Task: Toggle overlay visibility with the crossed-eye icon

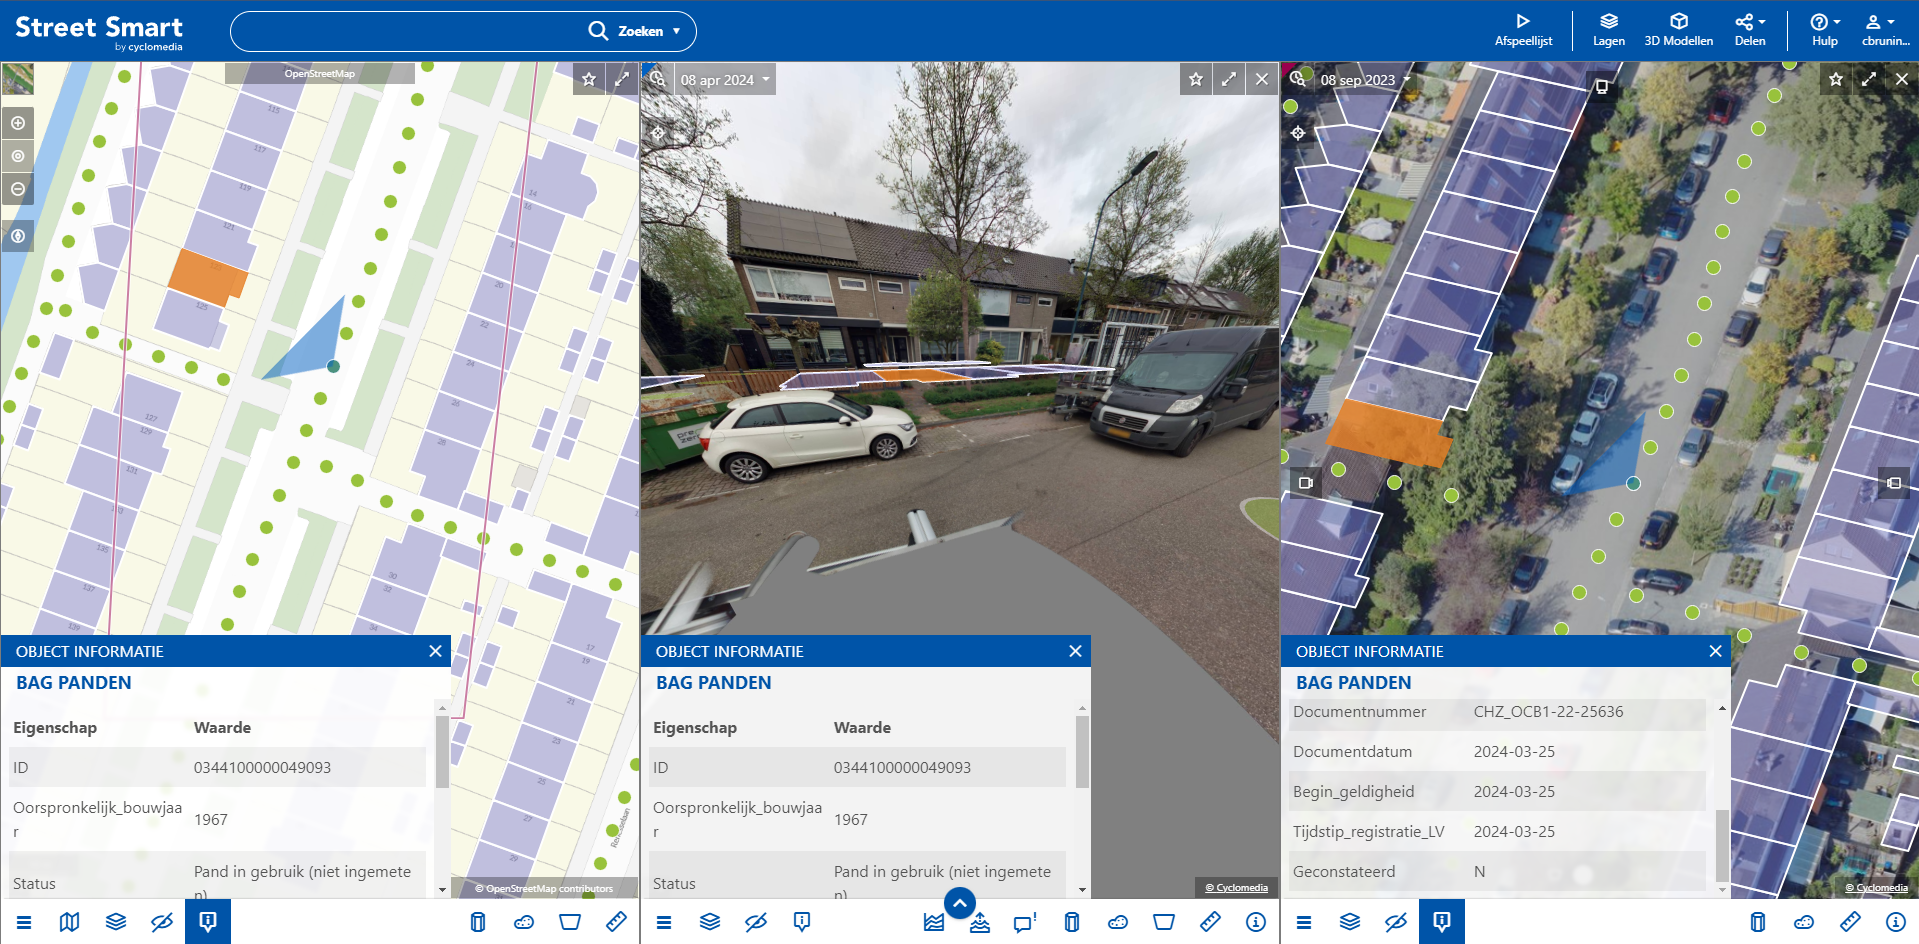Action: [162, 922]
